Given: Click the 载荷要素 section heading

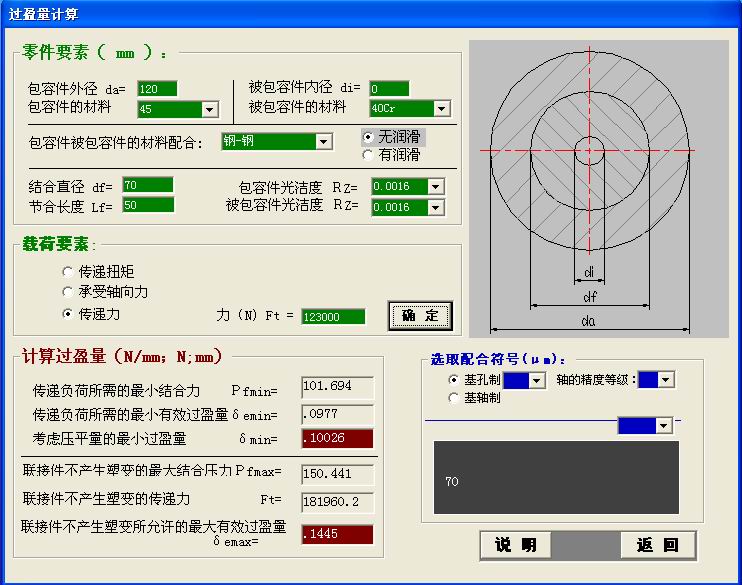Looking at the screenshot, I should click(x=57, y=244).
